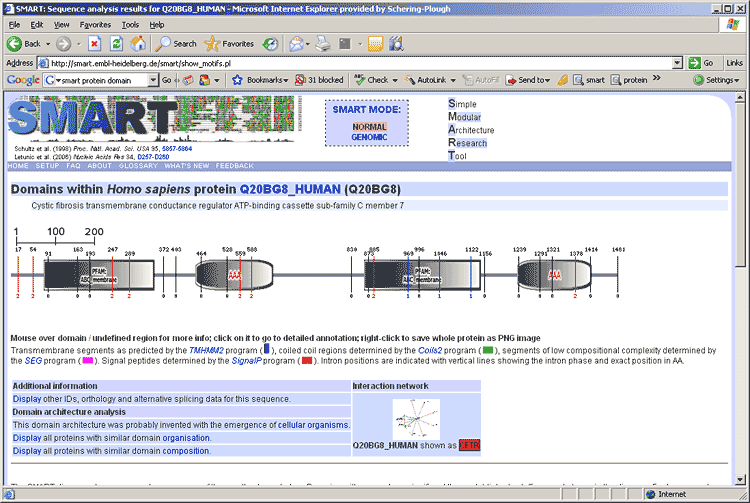
Task: Click the Send to toolbar button
Action: click(x=529, y=80)
